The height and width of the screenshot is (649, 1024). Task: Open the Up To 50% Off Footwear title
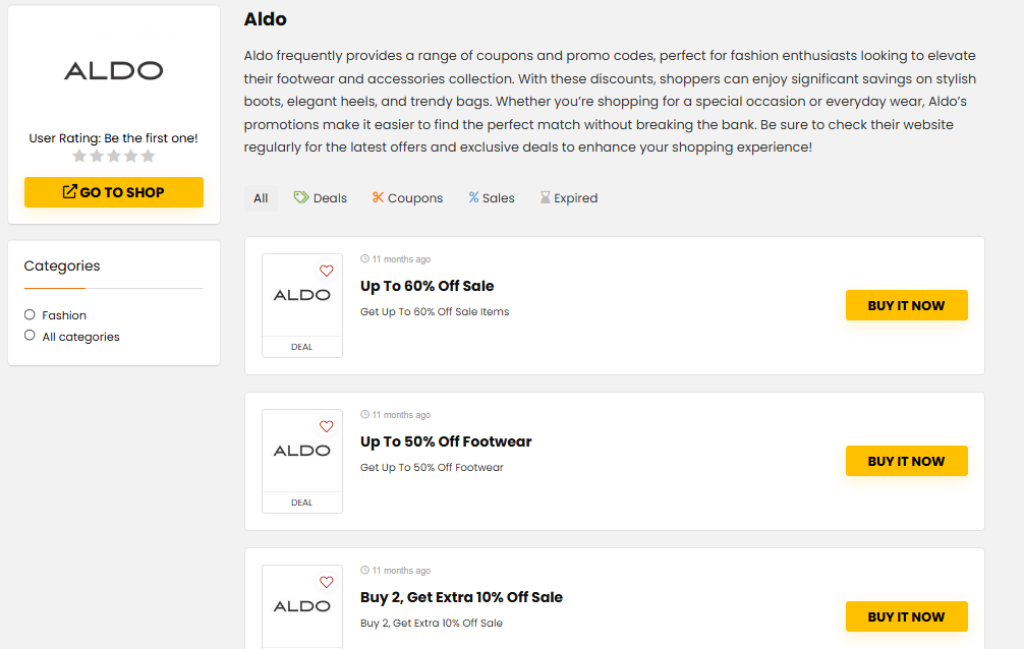click(446, 442)
